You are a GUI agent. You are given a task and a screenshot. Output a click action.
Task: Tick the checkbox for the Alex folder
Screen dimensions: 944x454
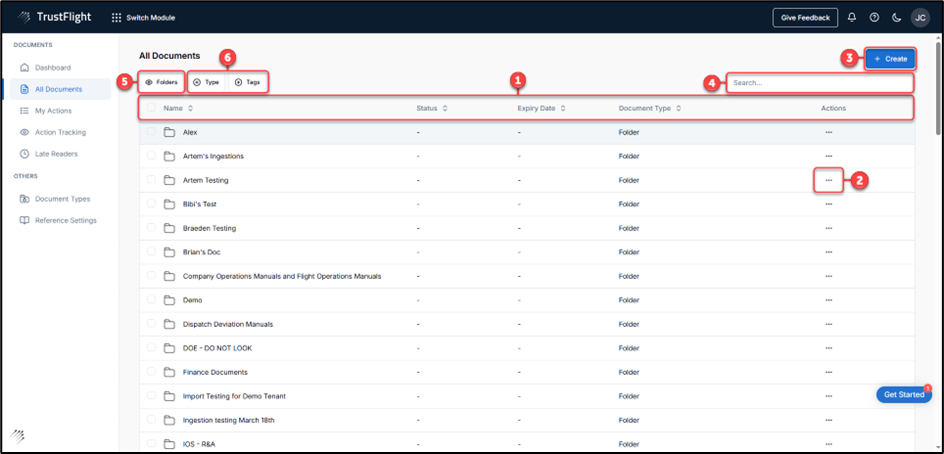151,132
